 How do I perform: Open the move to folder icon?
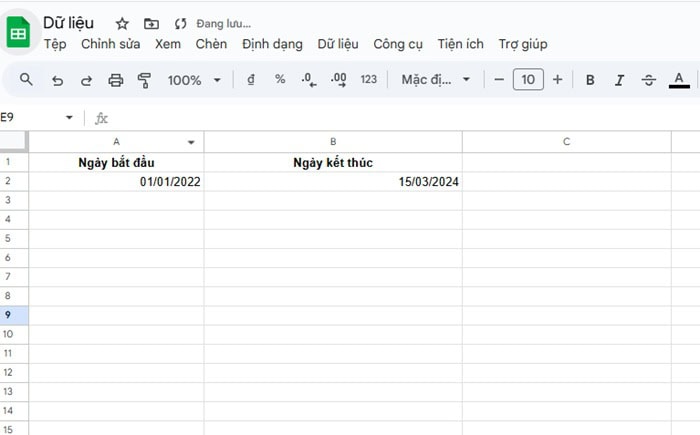[151, 23]
